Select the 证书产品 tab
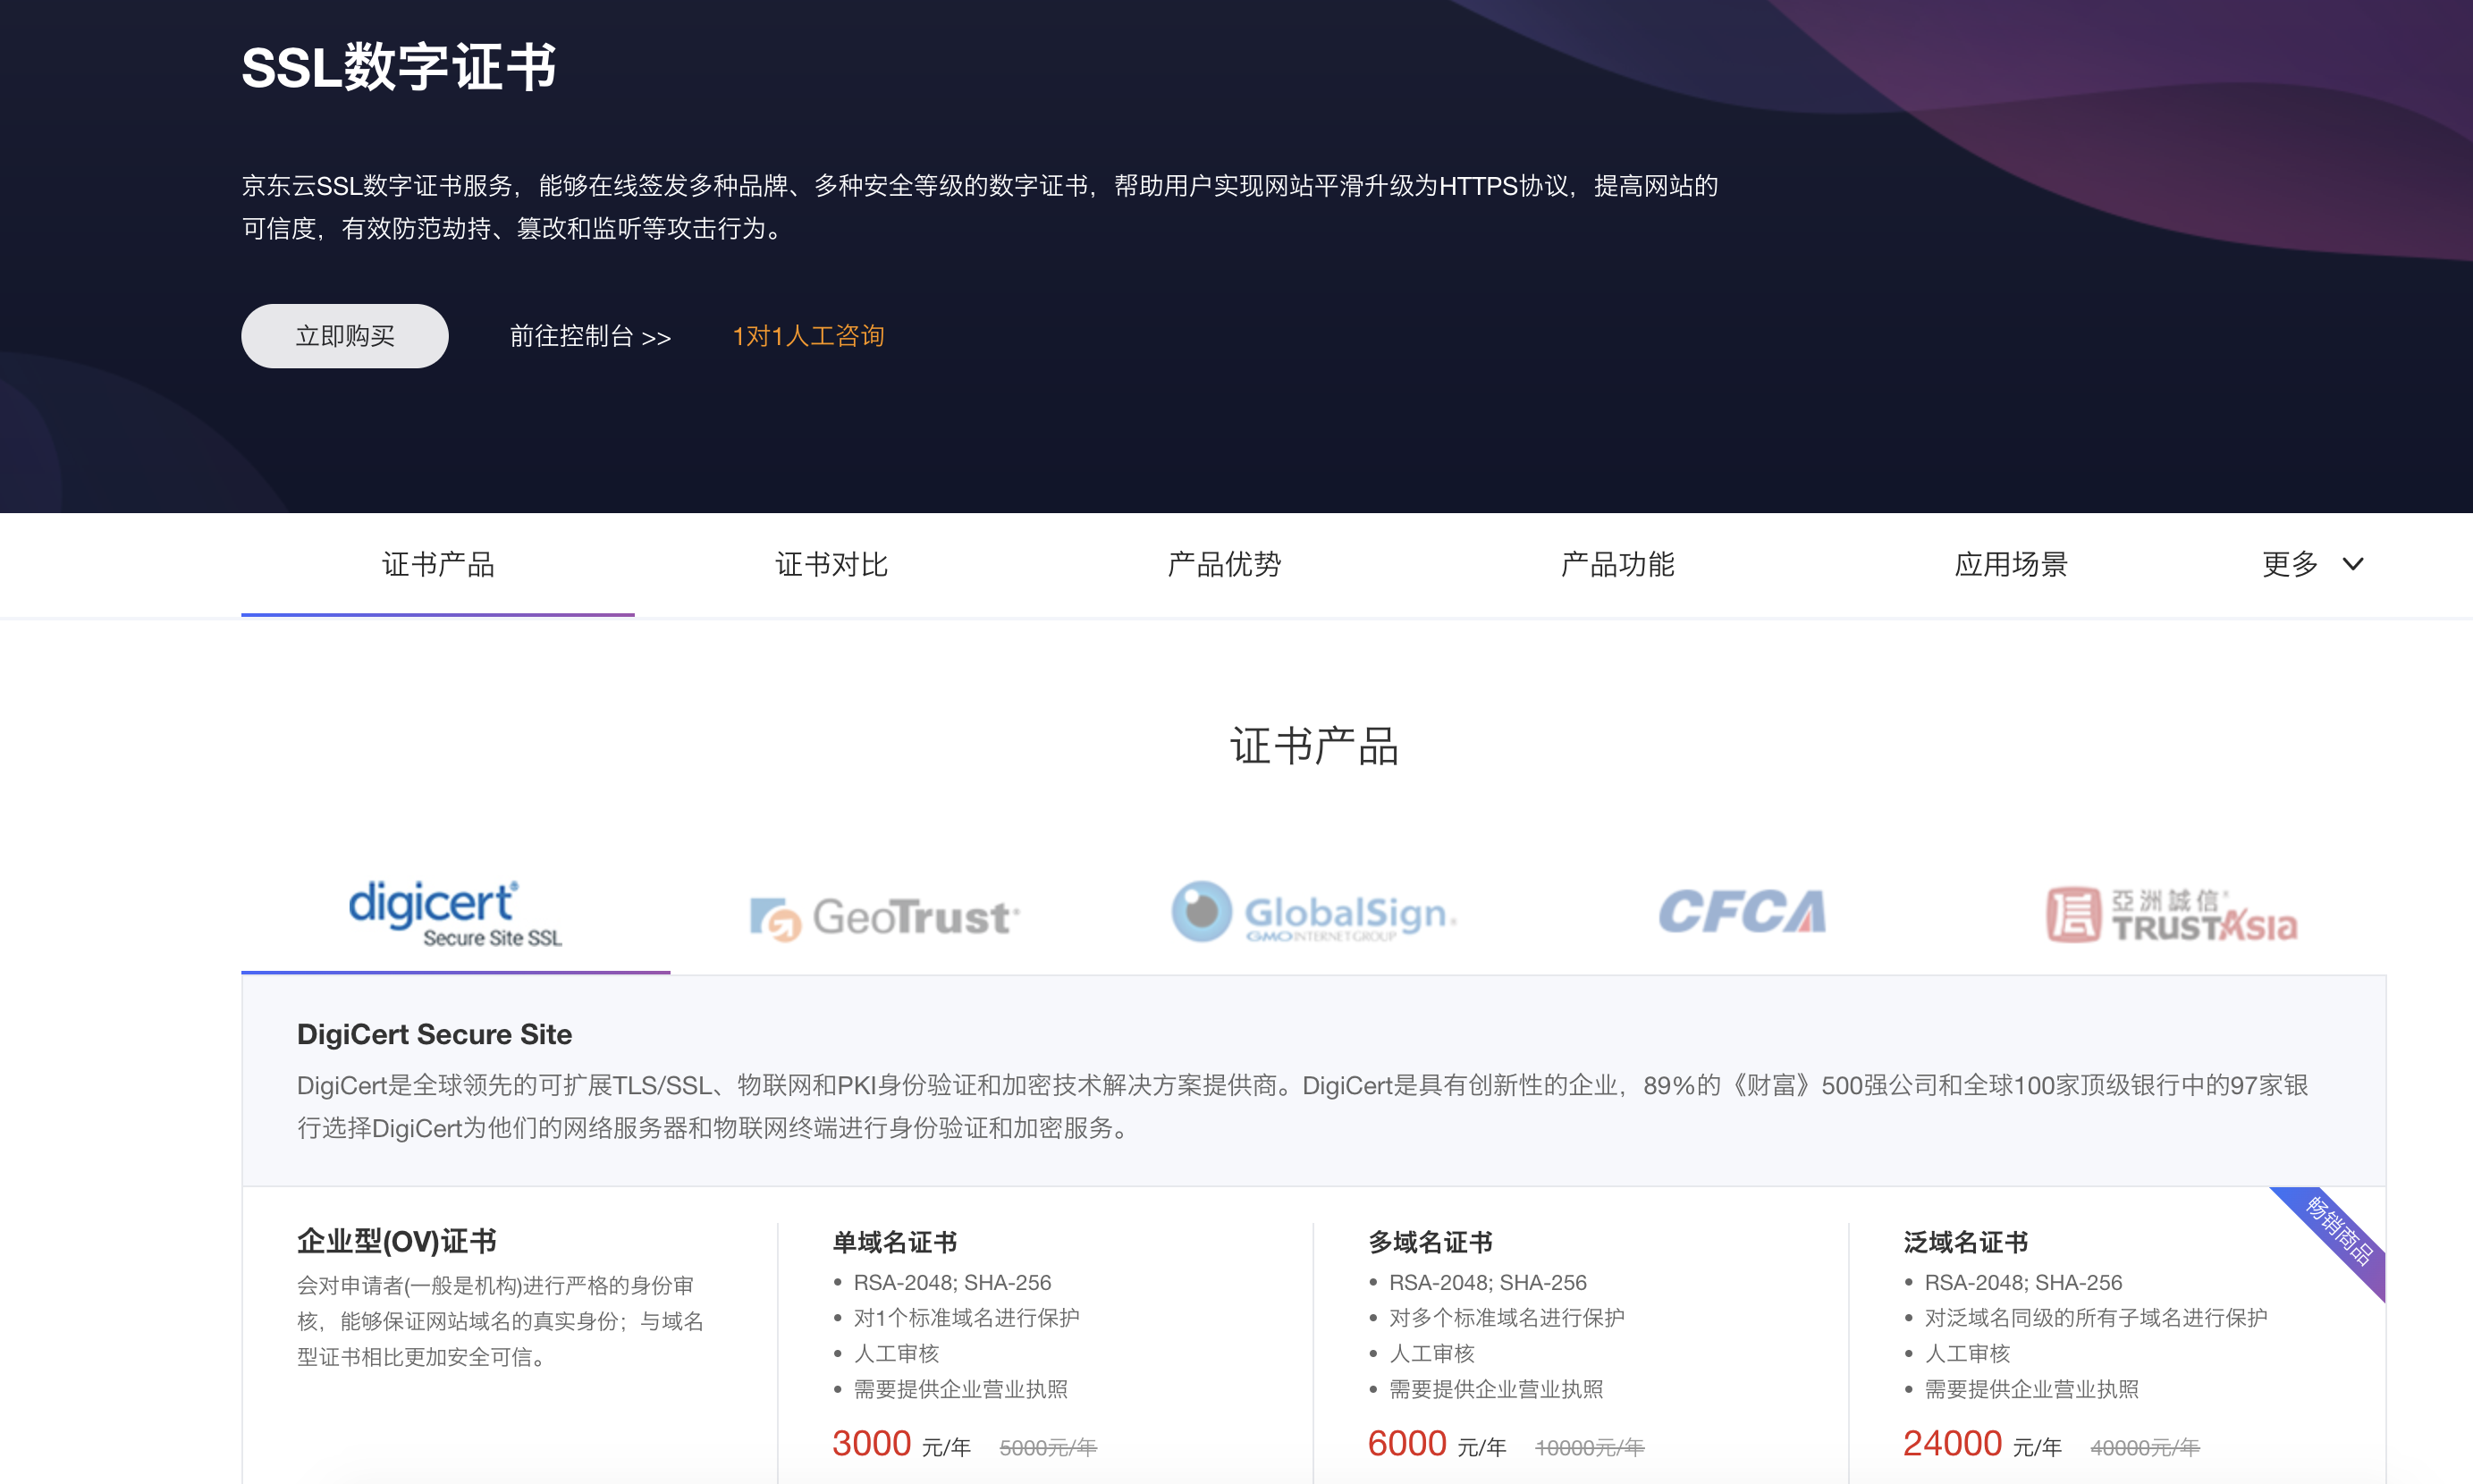The width and height of the screenshot is (2473, 1484). click(x=438, y=565)
